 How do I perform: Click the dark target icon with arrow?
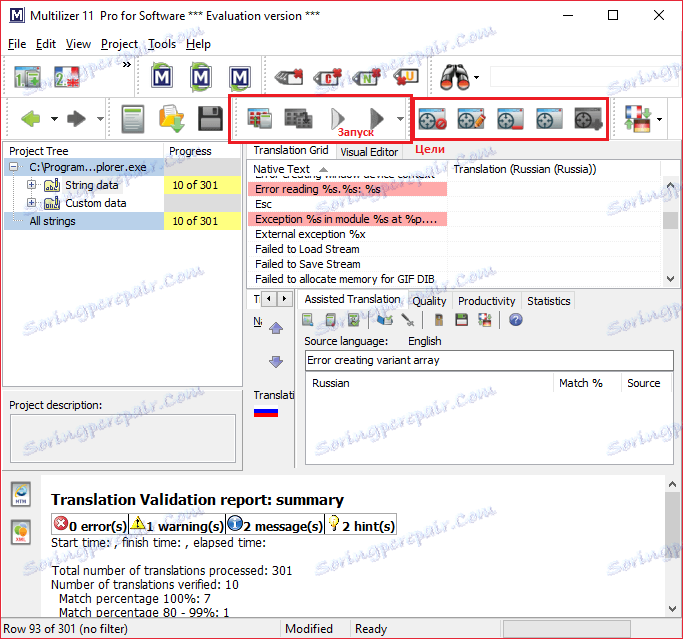click(x=588, y=119)
